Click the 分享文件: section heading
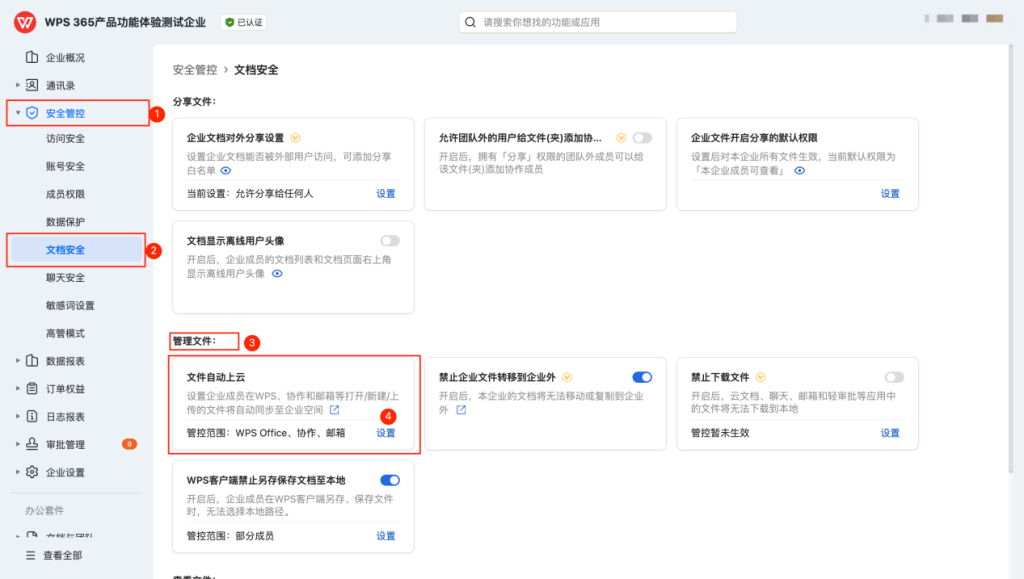The height and width of the screenshot is (579, 1024). pyautogui.click(x=194, y=102)
